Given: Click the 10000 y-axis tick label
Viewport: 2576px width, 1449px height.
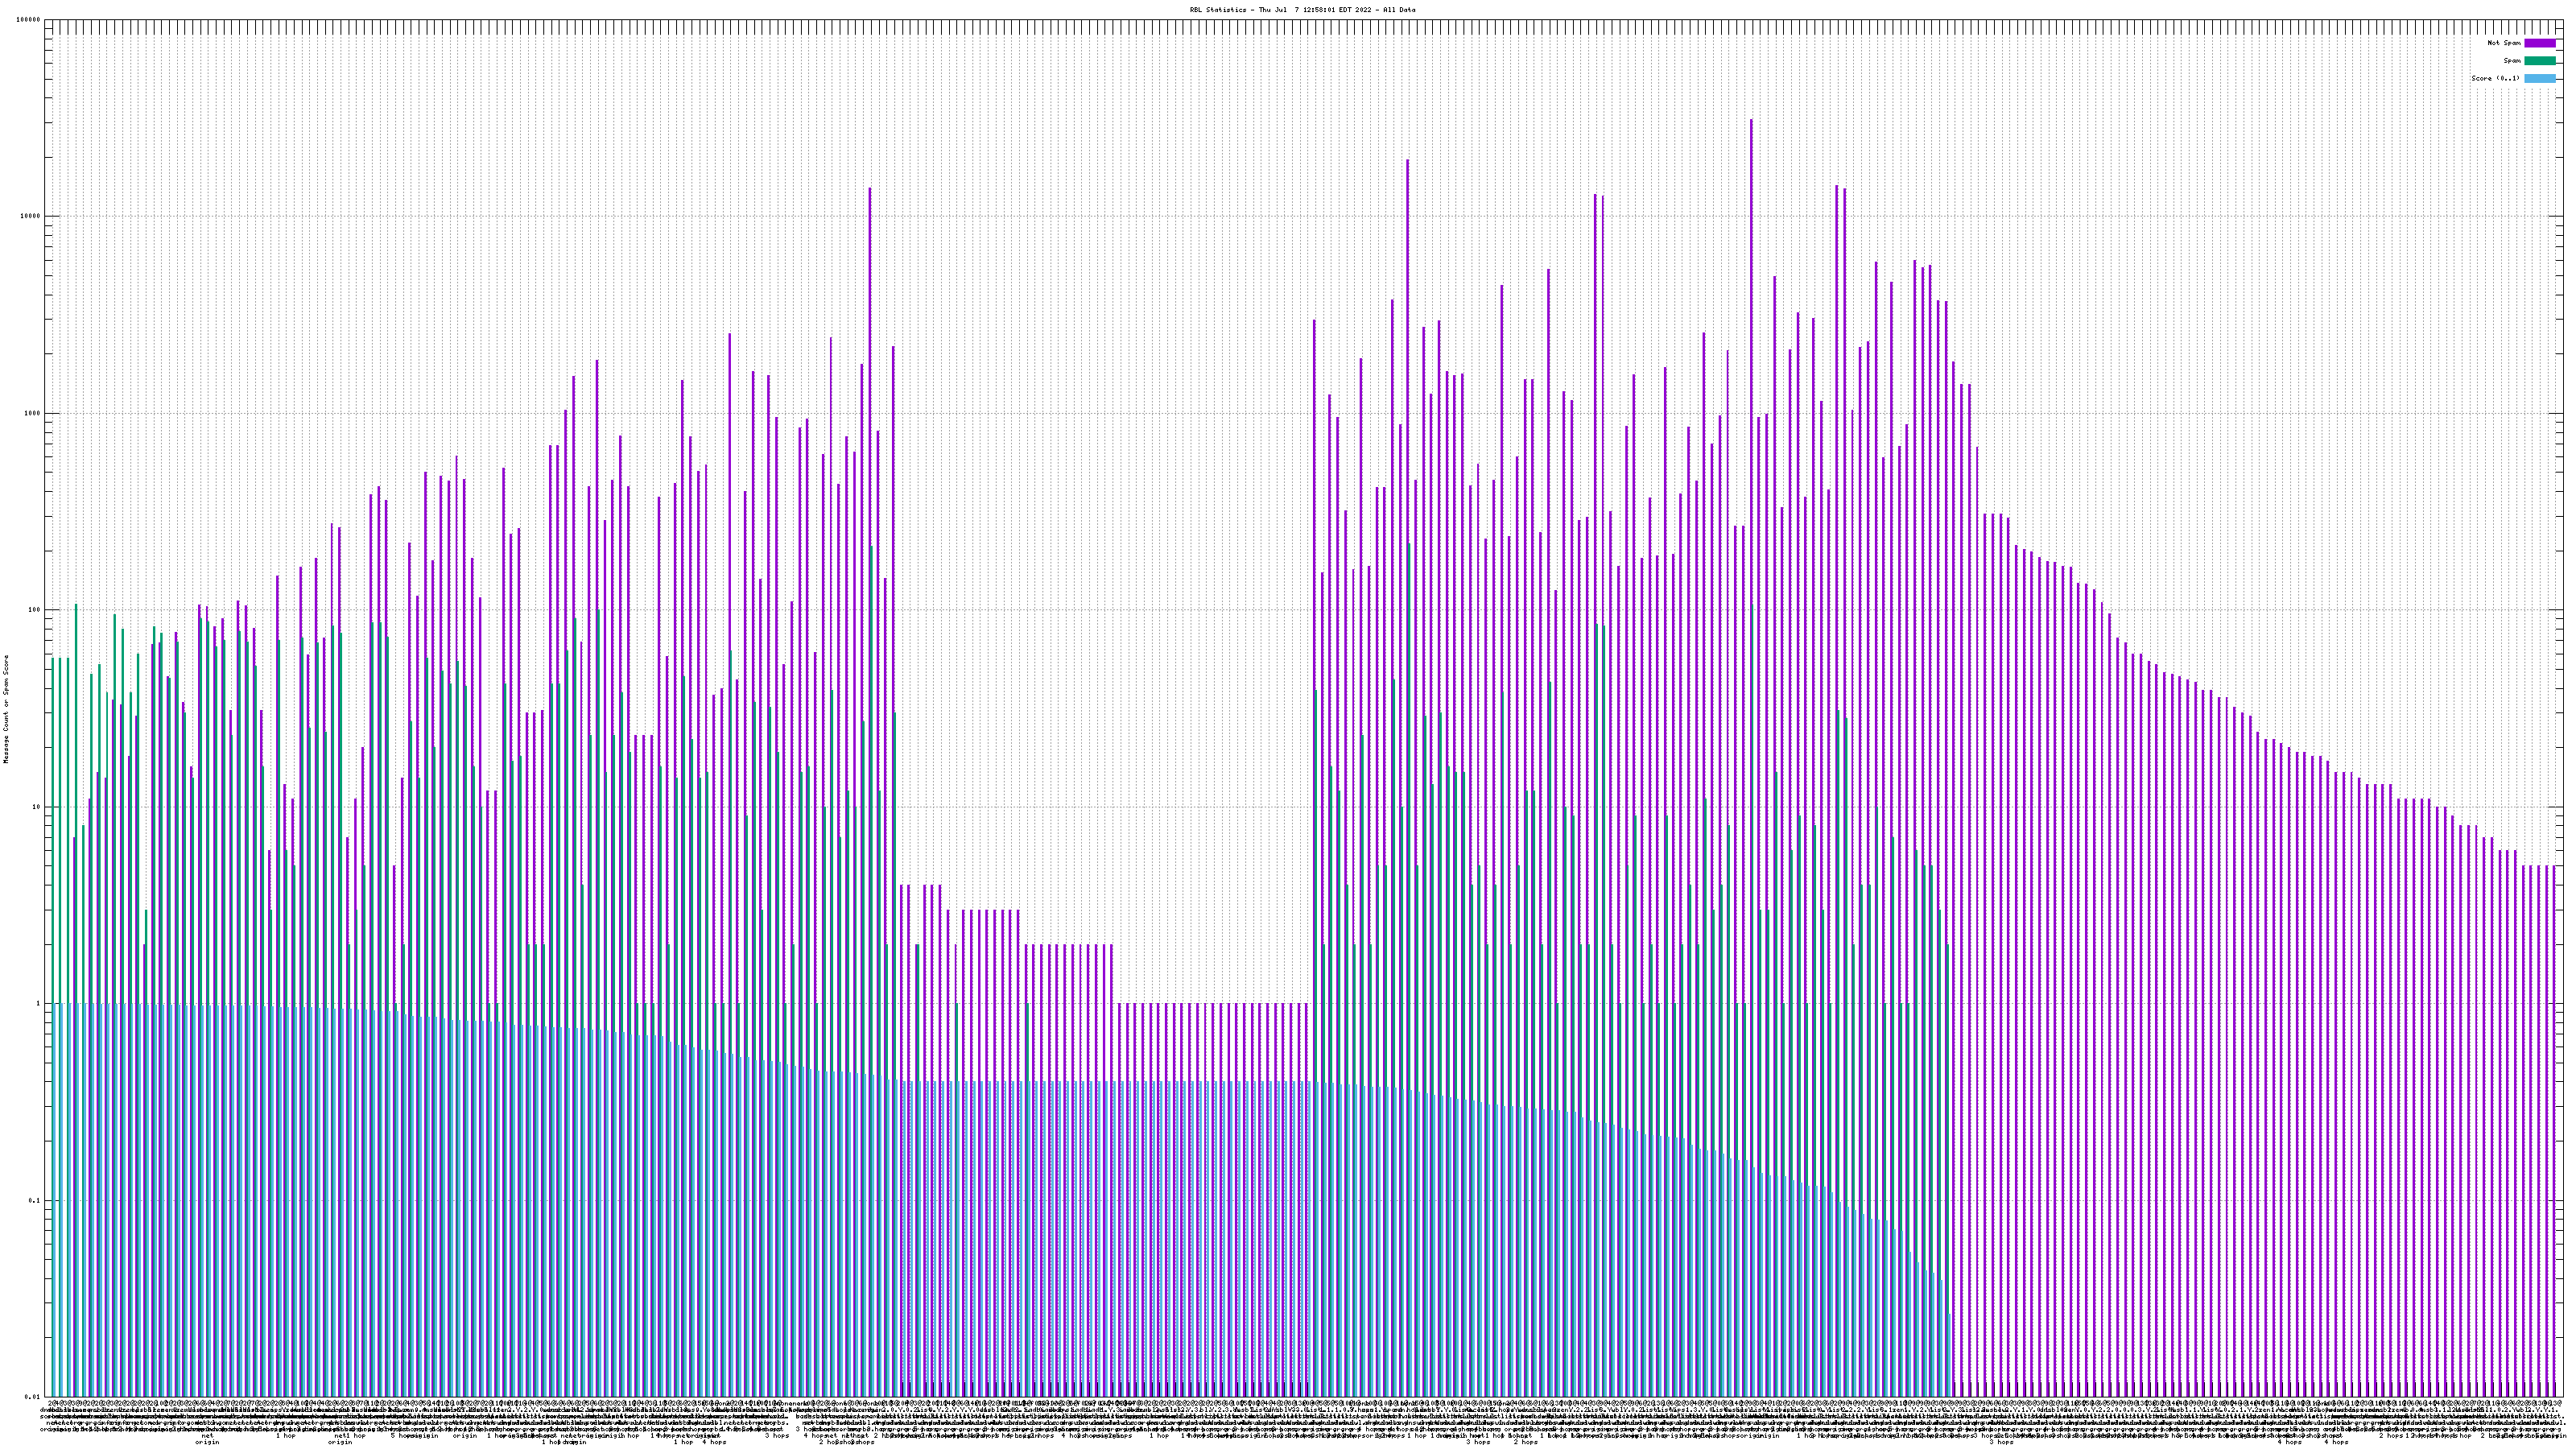Looking at the screenshot, I should [31, 217].
